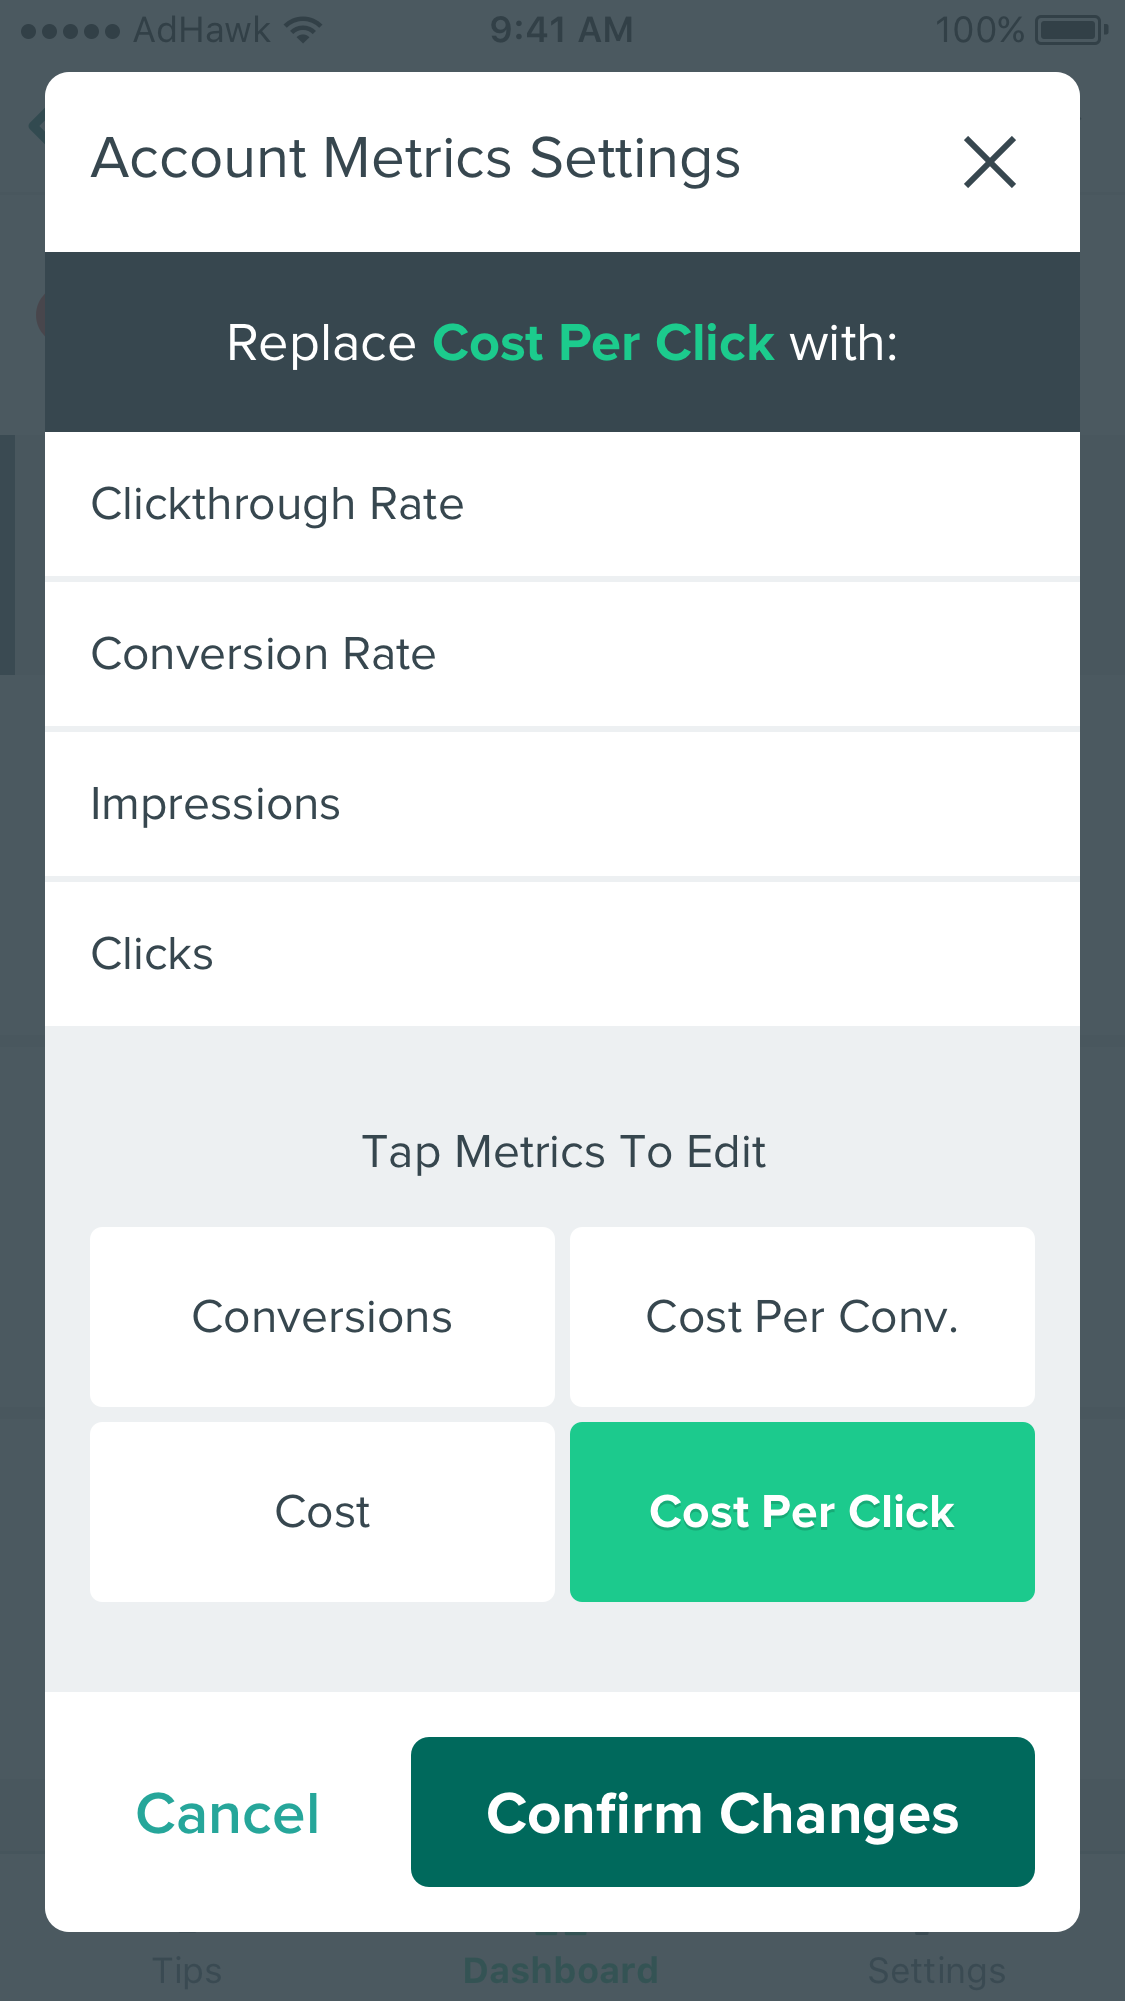Select the Conversions metric tile

322,1317
